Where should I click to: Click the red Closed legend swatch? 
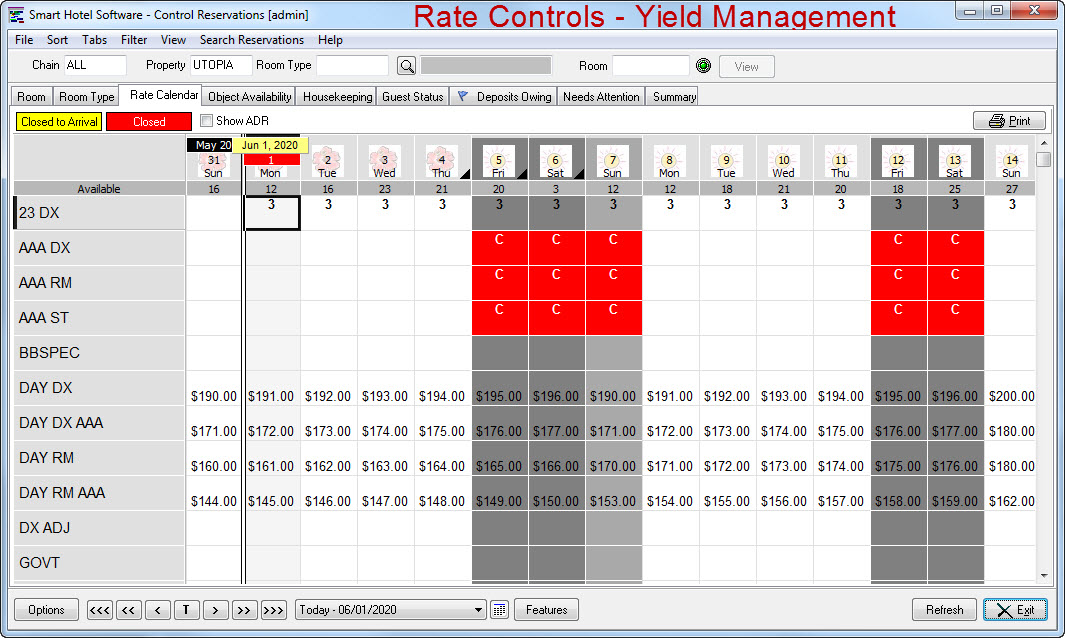click(149, 122)
